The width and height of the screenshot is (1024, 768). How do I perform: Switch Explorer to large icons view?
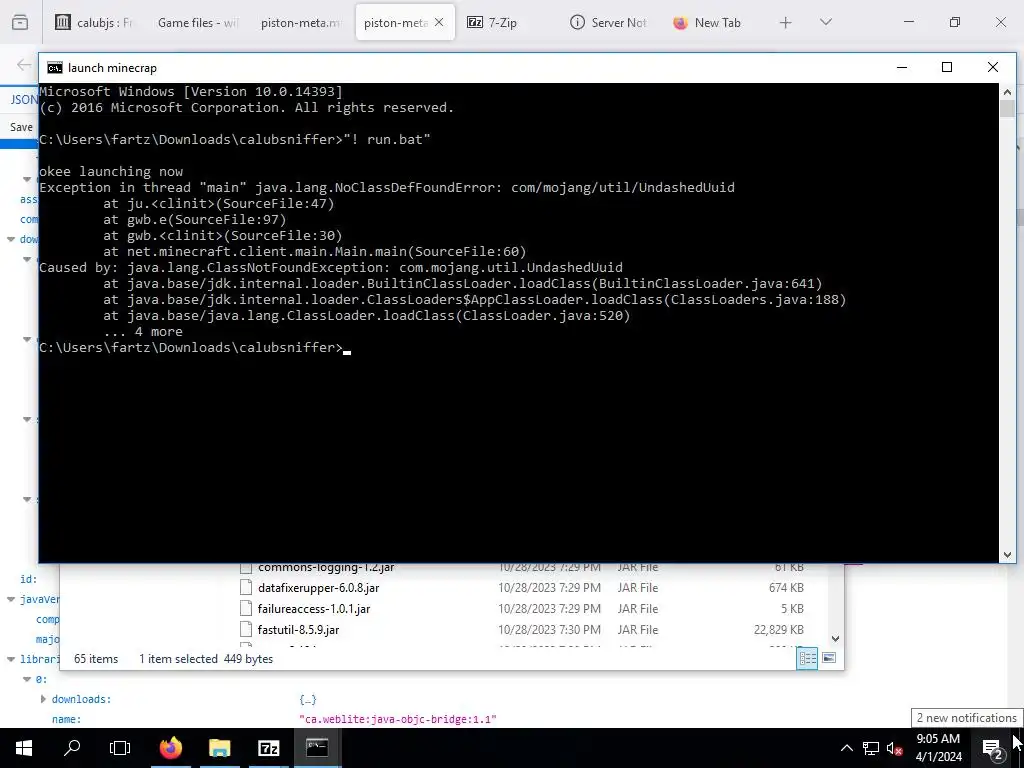click(829, 658)
